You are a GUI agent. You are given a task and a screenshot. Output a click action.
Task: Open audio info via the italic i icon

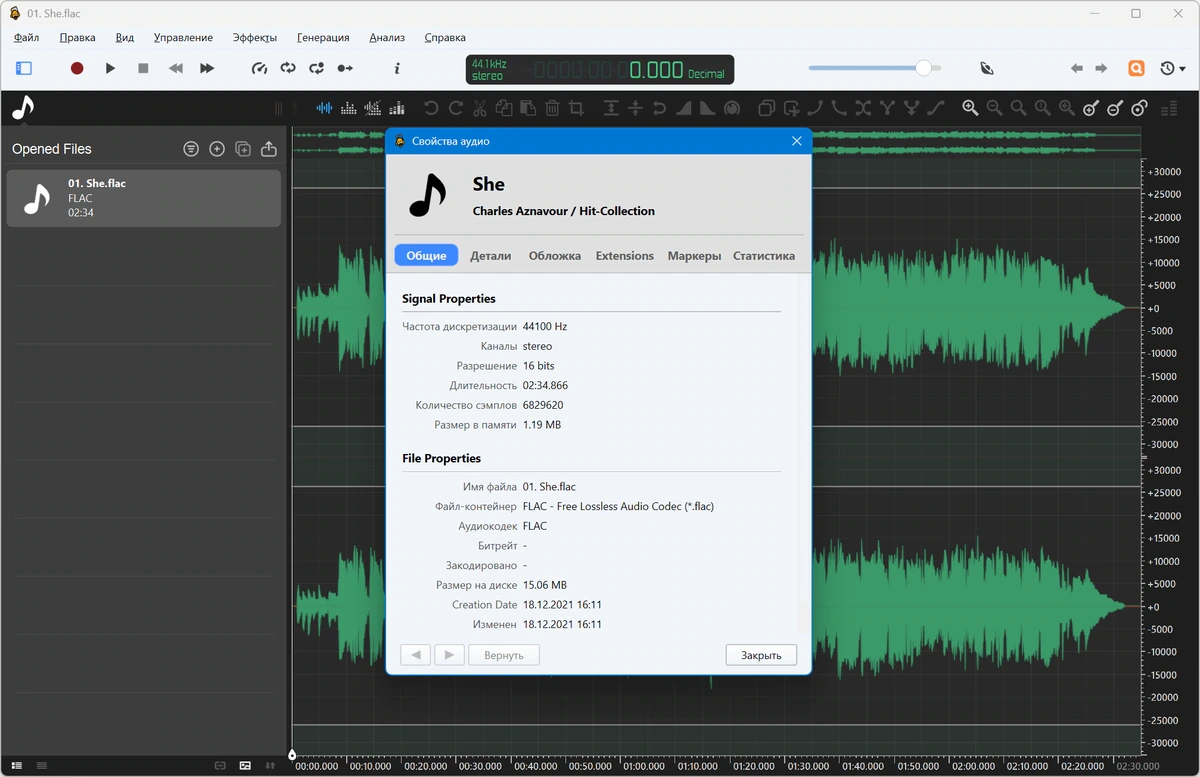click(398, 68)
